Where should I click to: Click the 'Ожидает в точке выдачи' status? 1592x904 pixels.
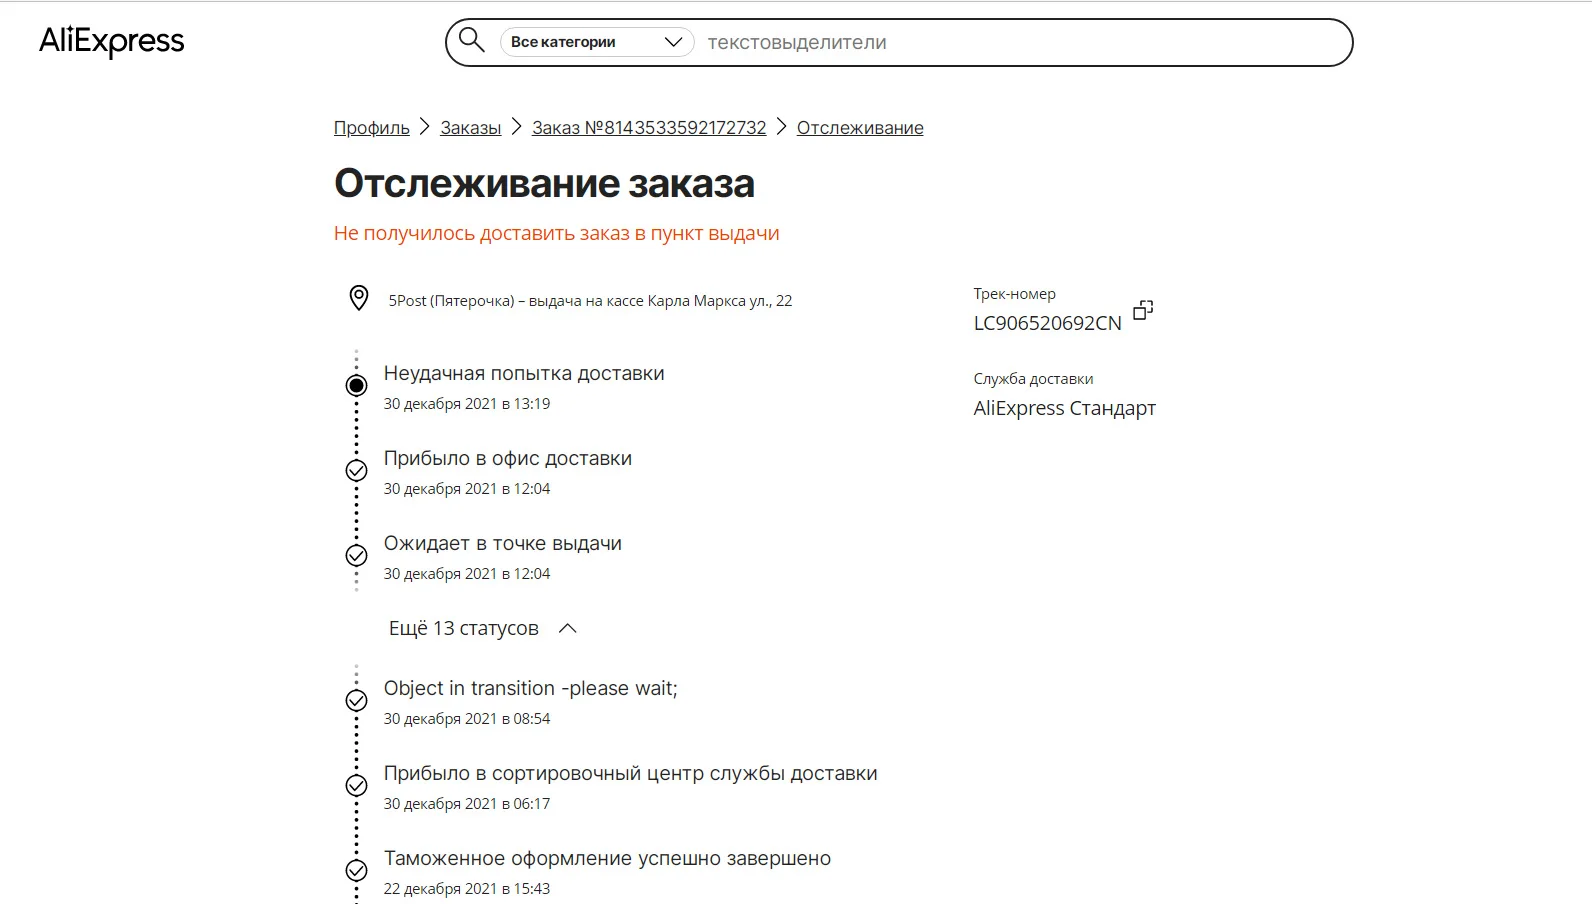(503, 544)
